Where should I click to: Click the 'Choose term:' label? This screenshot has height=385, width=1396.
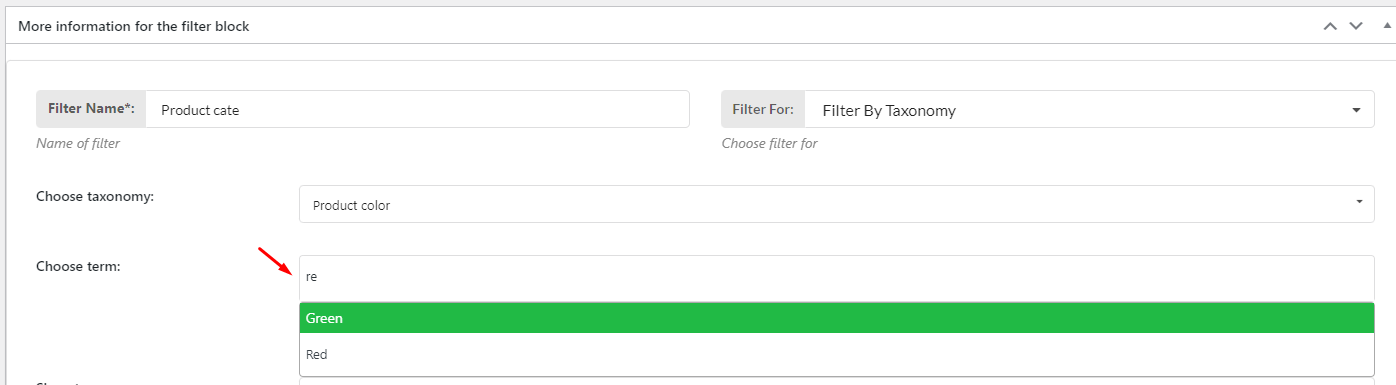(x=78, y=266)
